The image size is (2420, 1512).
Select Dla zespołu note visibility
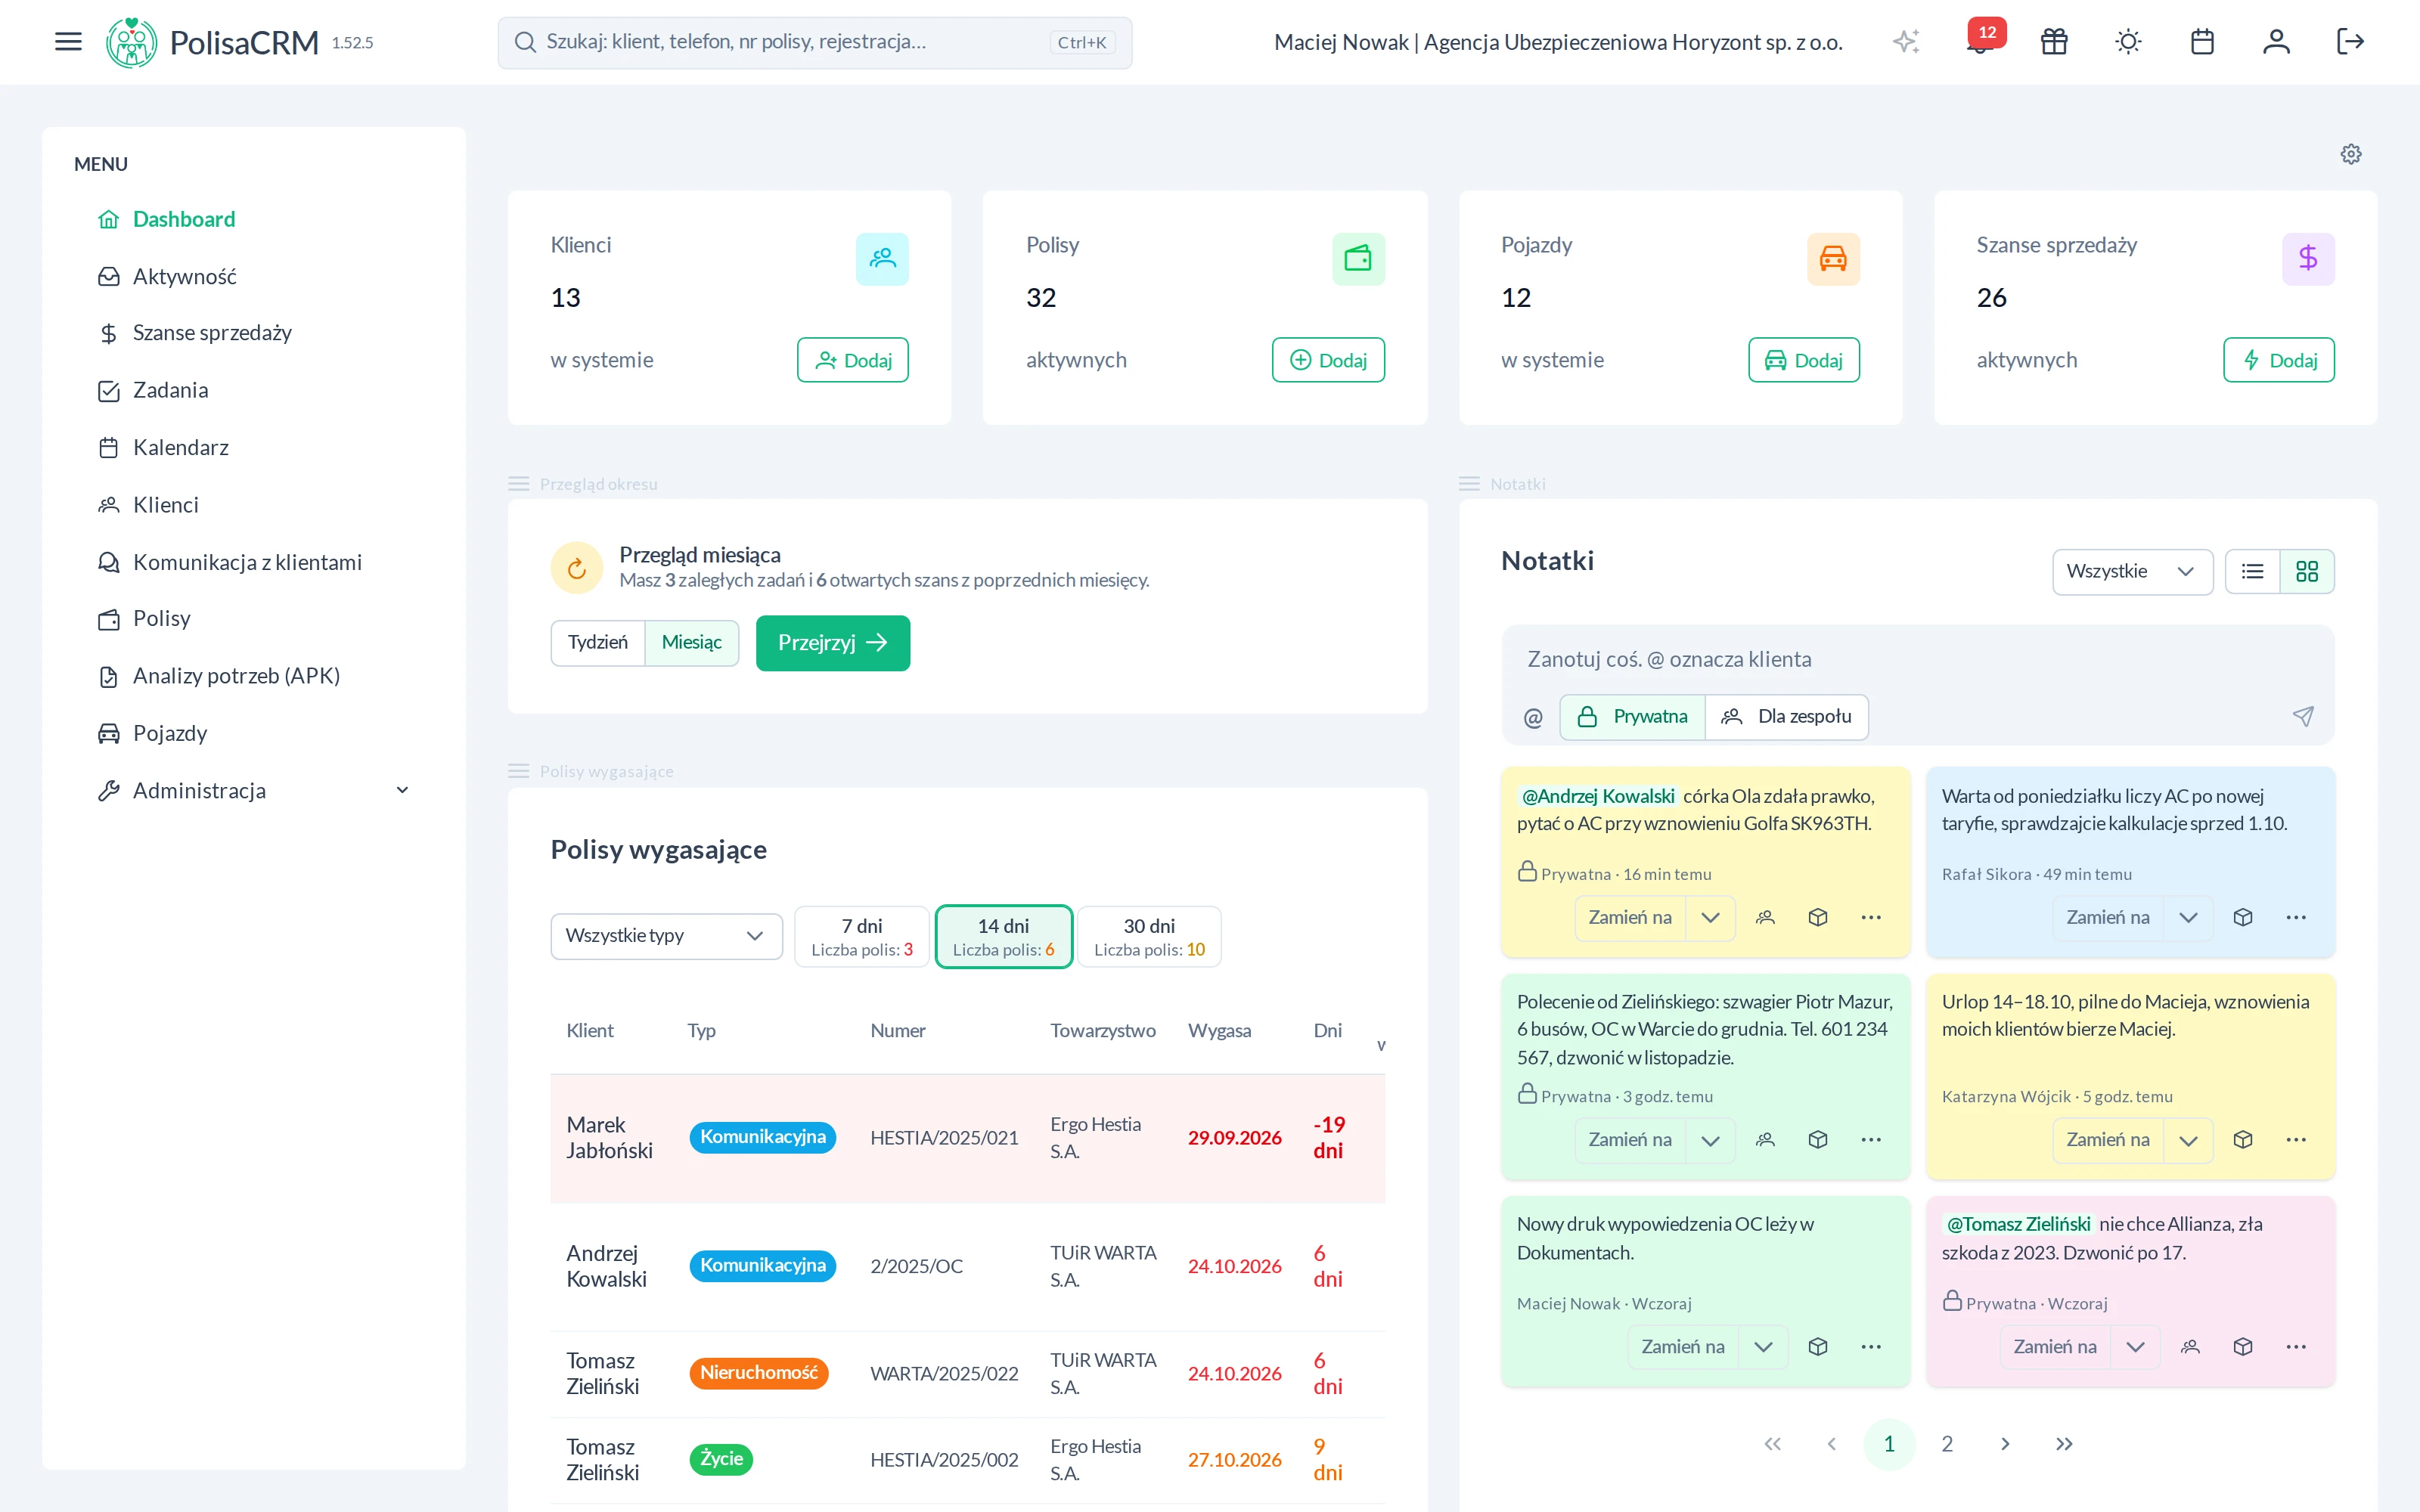[x=1786, y=716]
